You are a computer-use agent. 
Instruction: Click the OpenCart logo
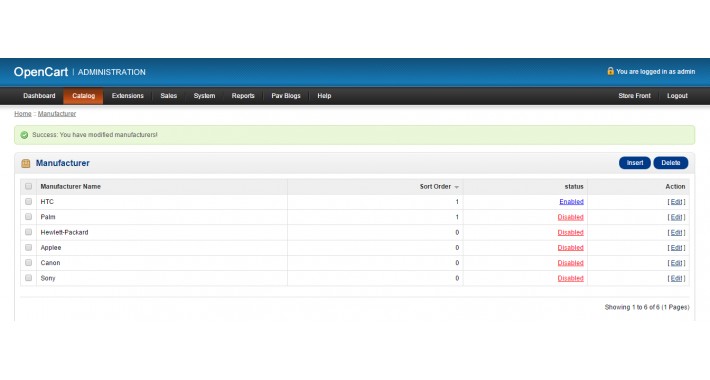41,72
